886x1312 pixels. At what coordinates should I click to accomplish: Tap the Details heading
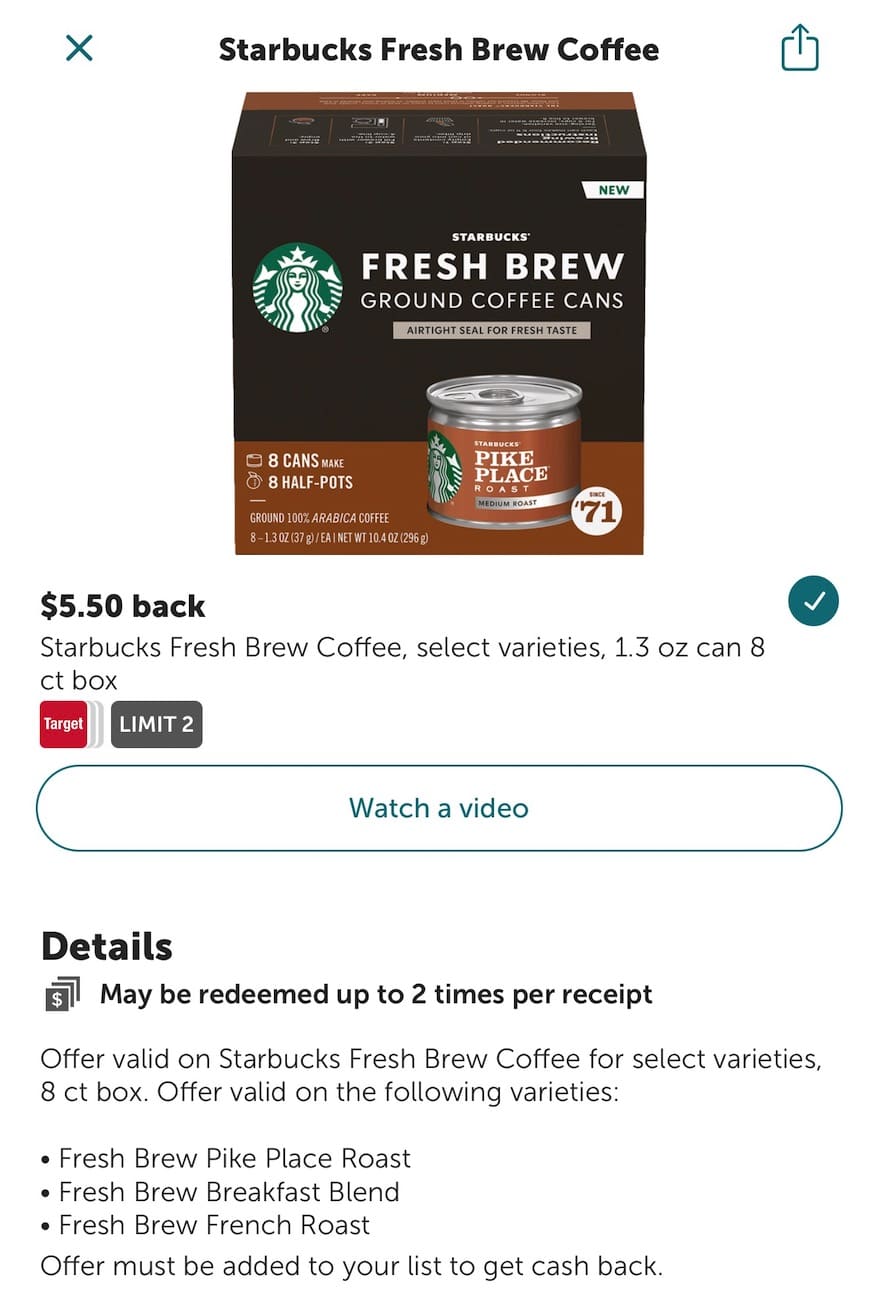coord(107,946)
